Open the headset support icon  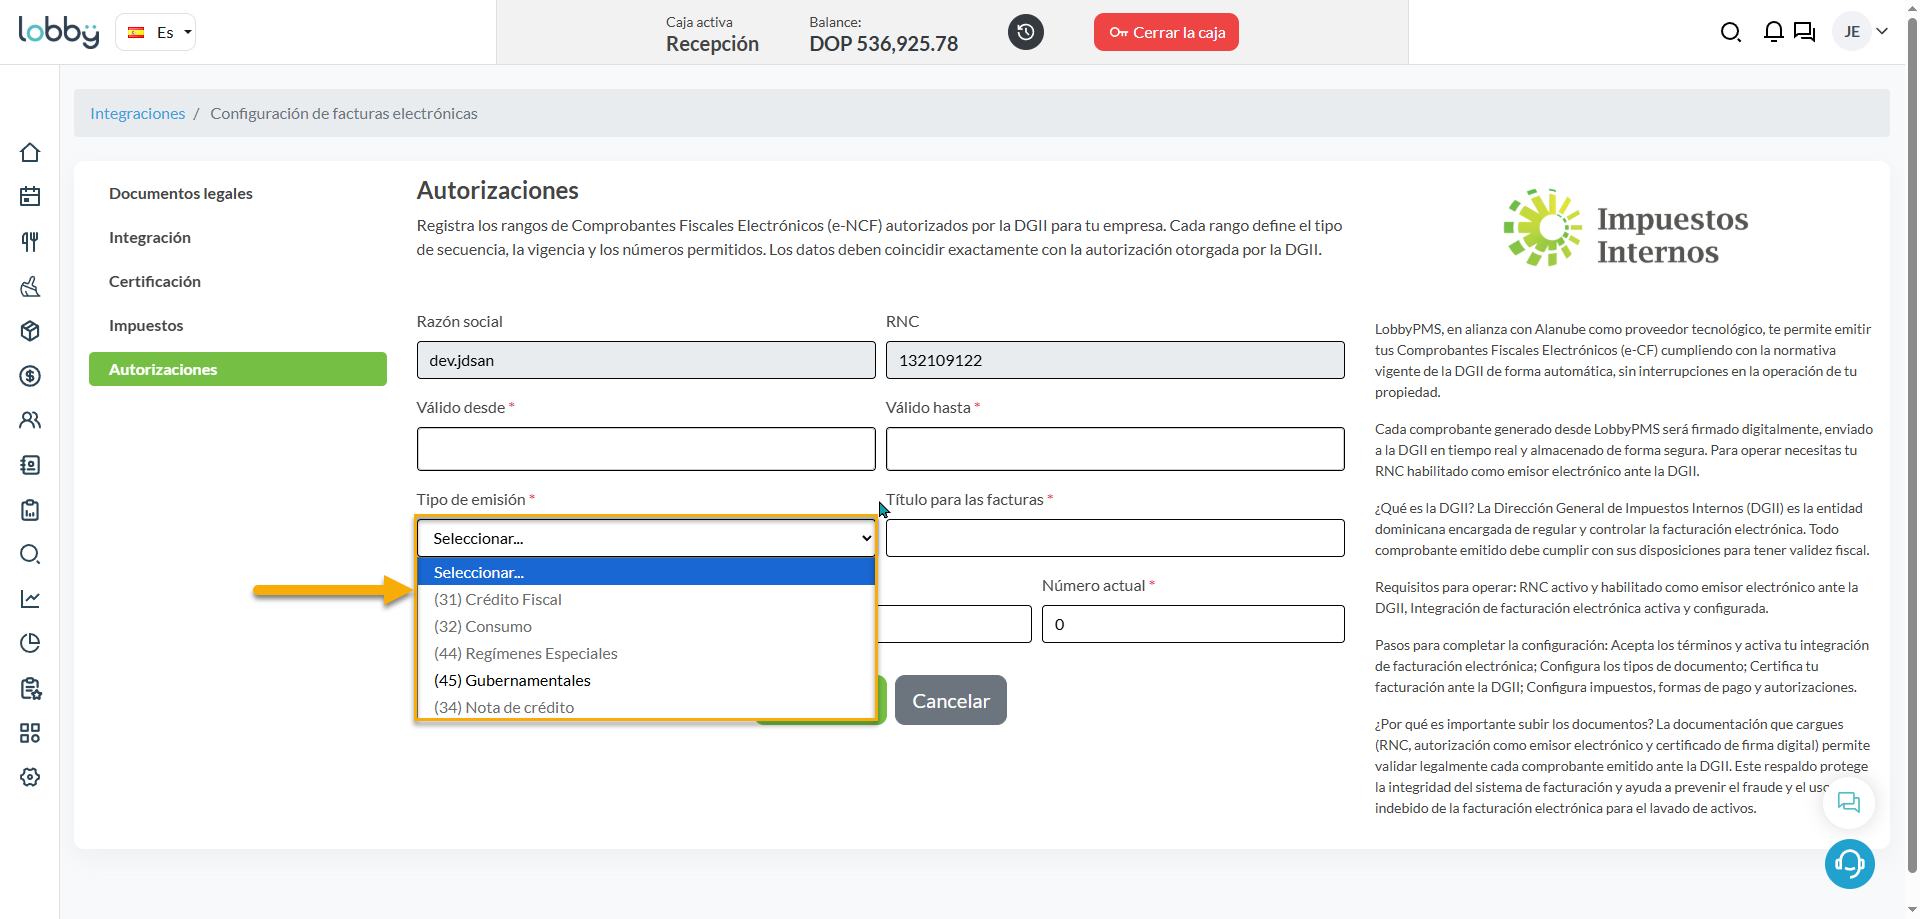(1849, 863)
